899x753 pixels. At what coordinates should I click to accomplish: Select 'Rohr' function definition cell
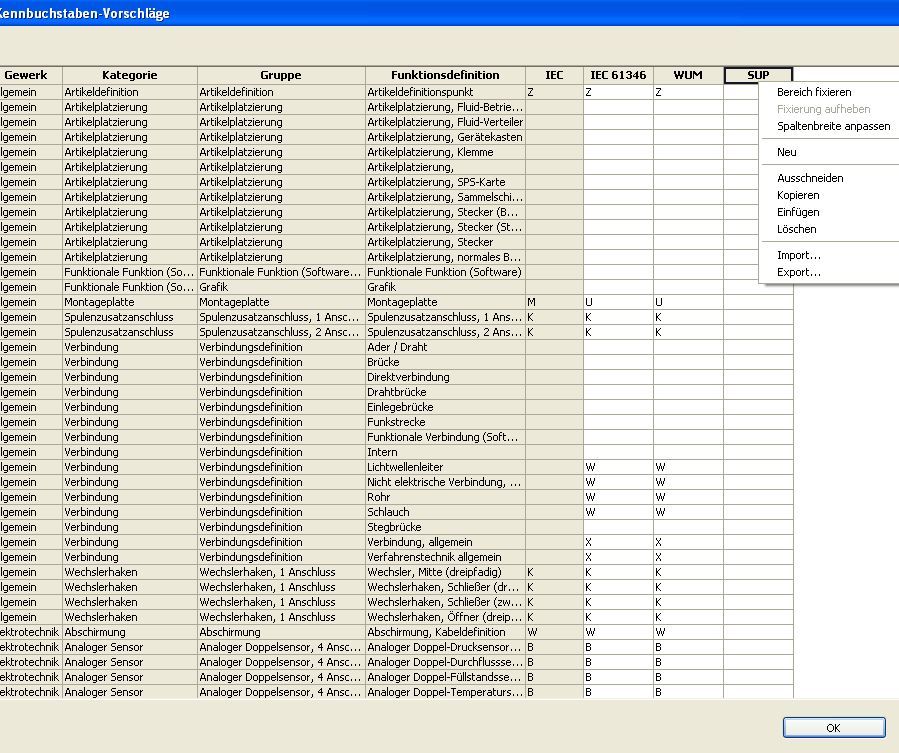pos(445,497)
